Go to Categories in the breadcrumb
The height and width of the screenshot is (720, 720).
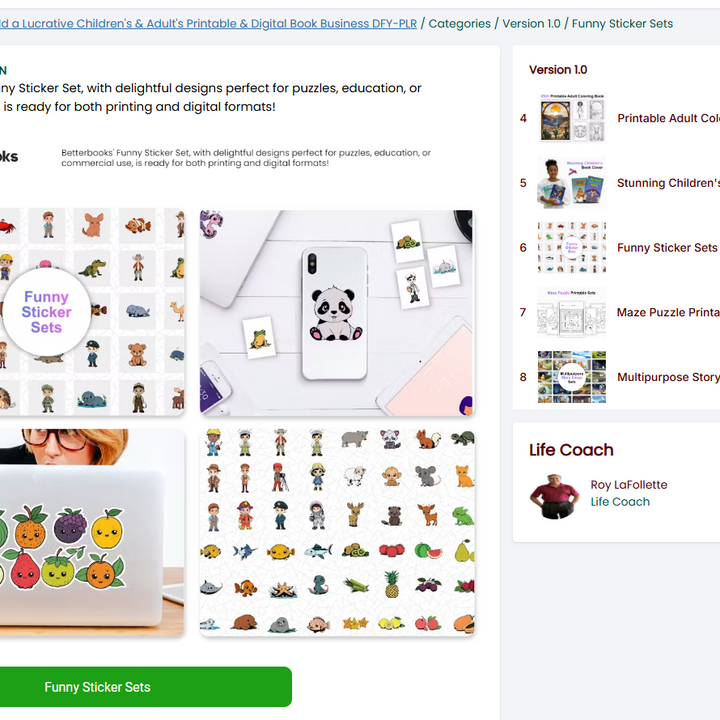459,23
